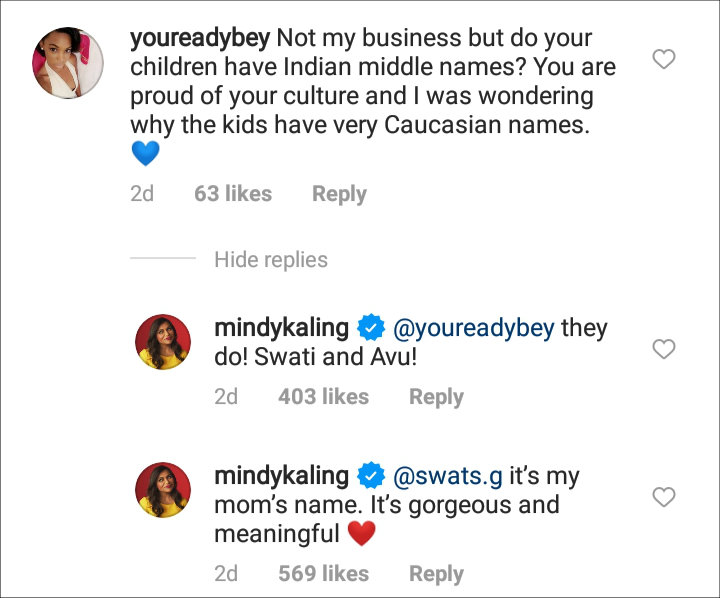The image size is (720, 598).
Task: Click the mindykaling username in "mom's name" reply
Action: click(281, 476)
